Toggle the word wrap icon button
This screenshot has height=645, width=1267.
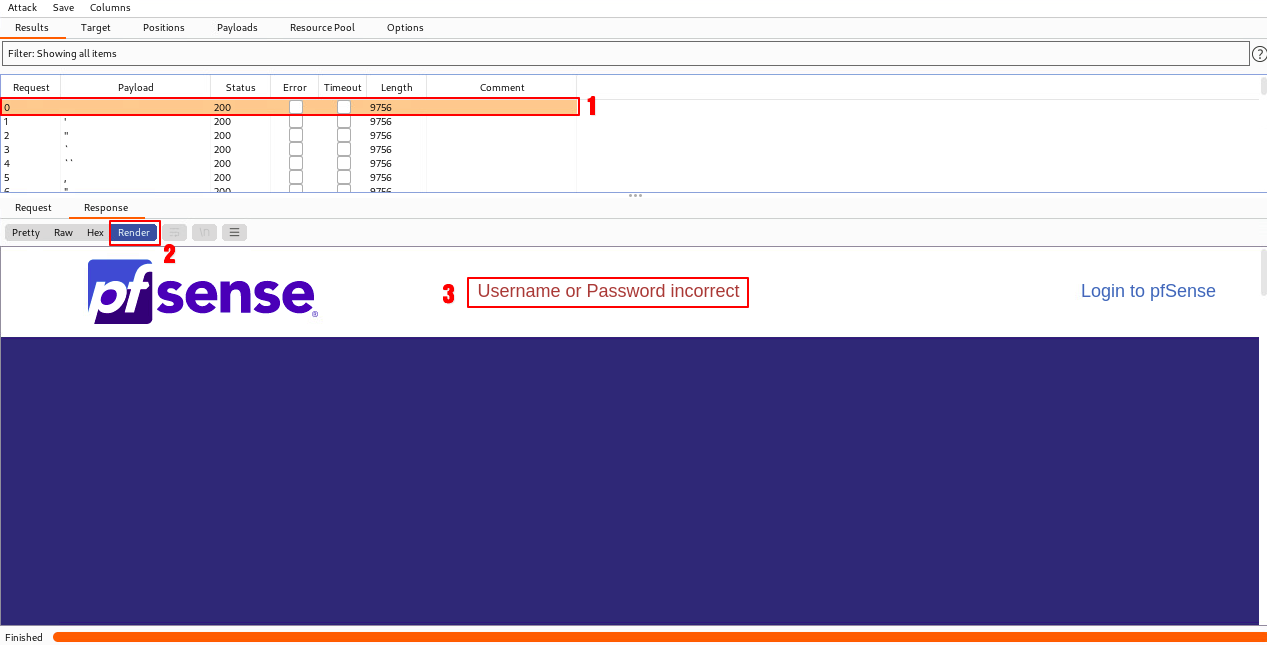(174, 233)
